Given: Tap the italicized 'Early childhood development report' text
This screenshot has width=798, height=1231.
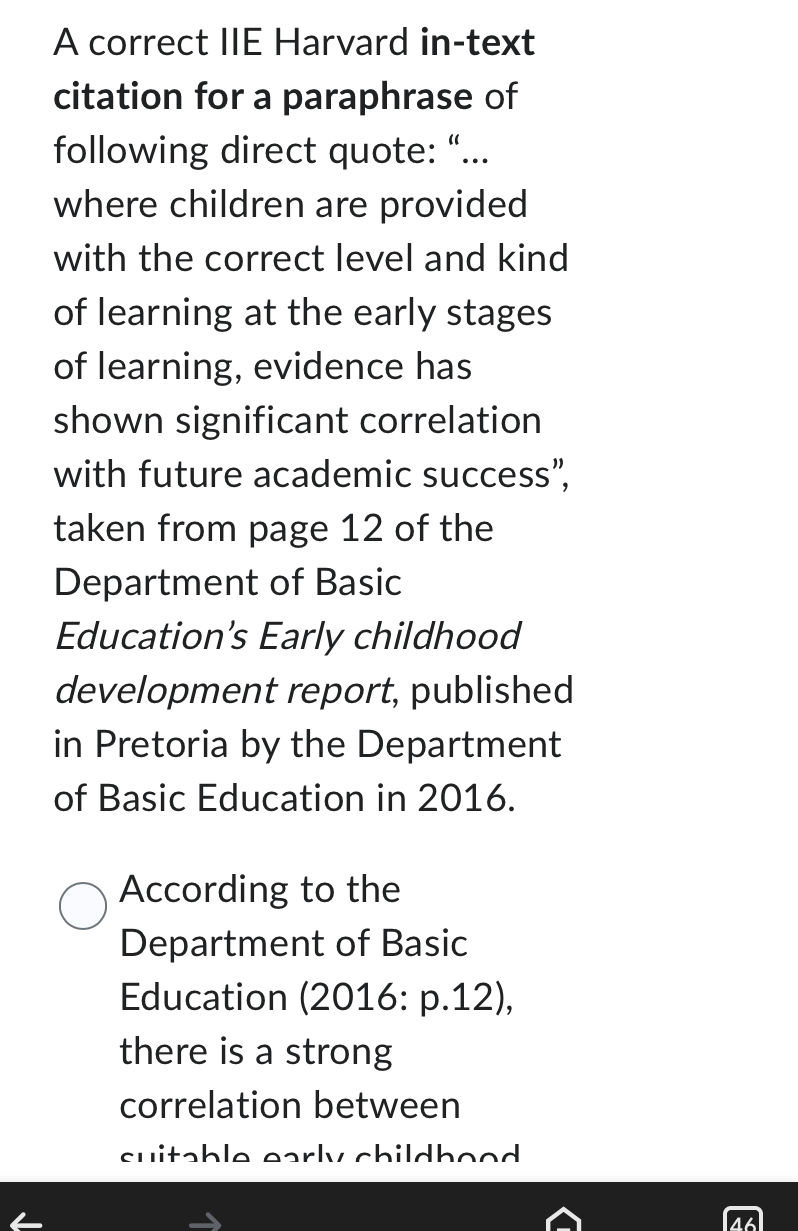Looking at the screenshot, I should coord(289,663).
